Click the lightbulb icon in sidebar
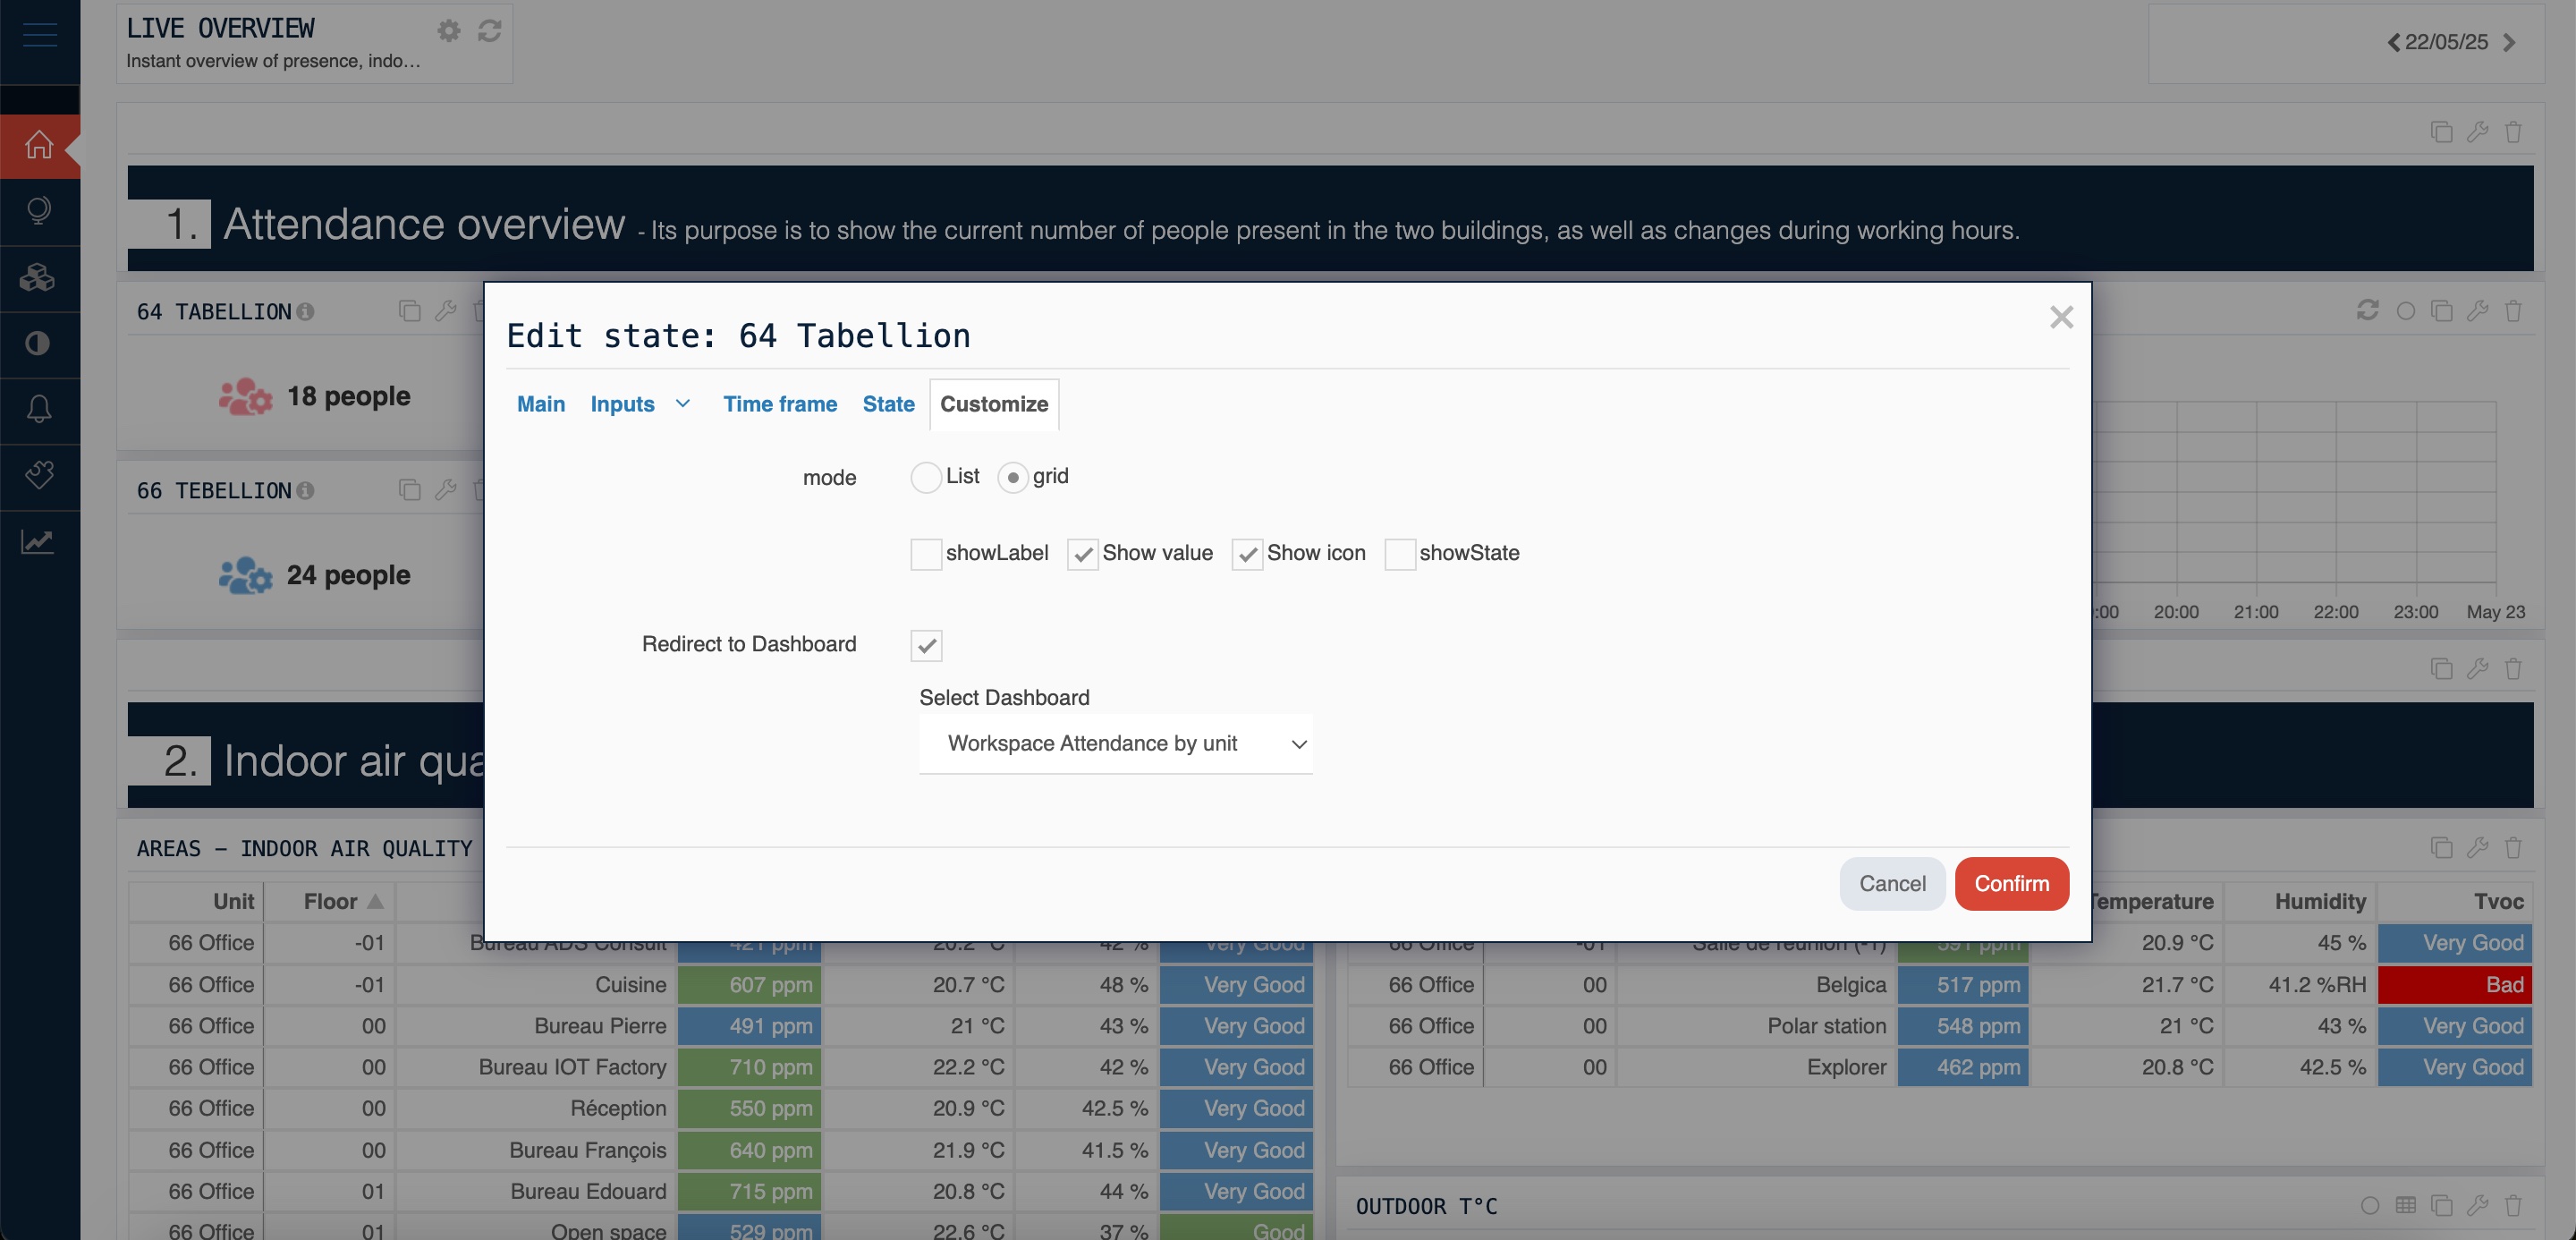2576x1240 pixels. [39, 211]
